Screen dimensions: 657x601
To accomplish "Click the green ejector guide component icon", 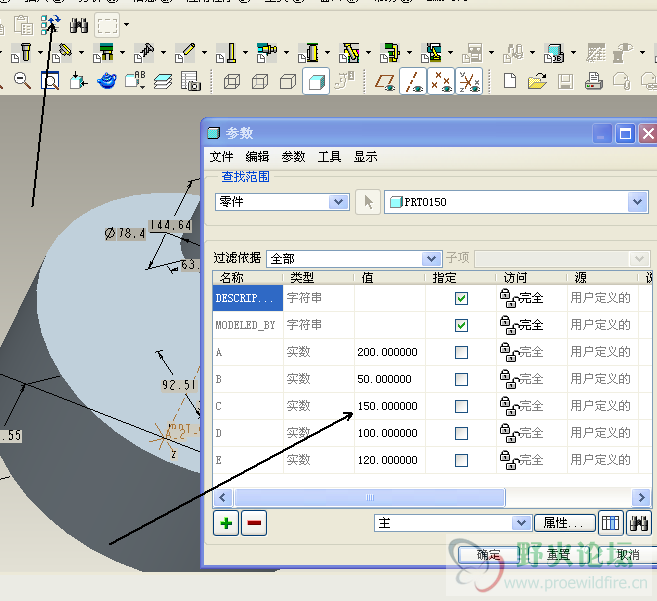I will [x=103, y=53].
